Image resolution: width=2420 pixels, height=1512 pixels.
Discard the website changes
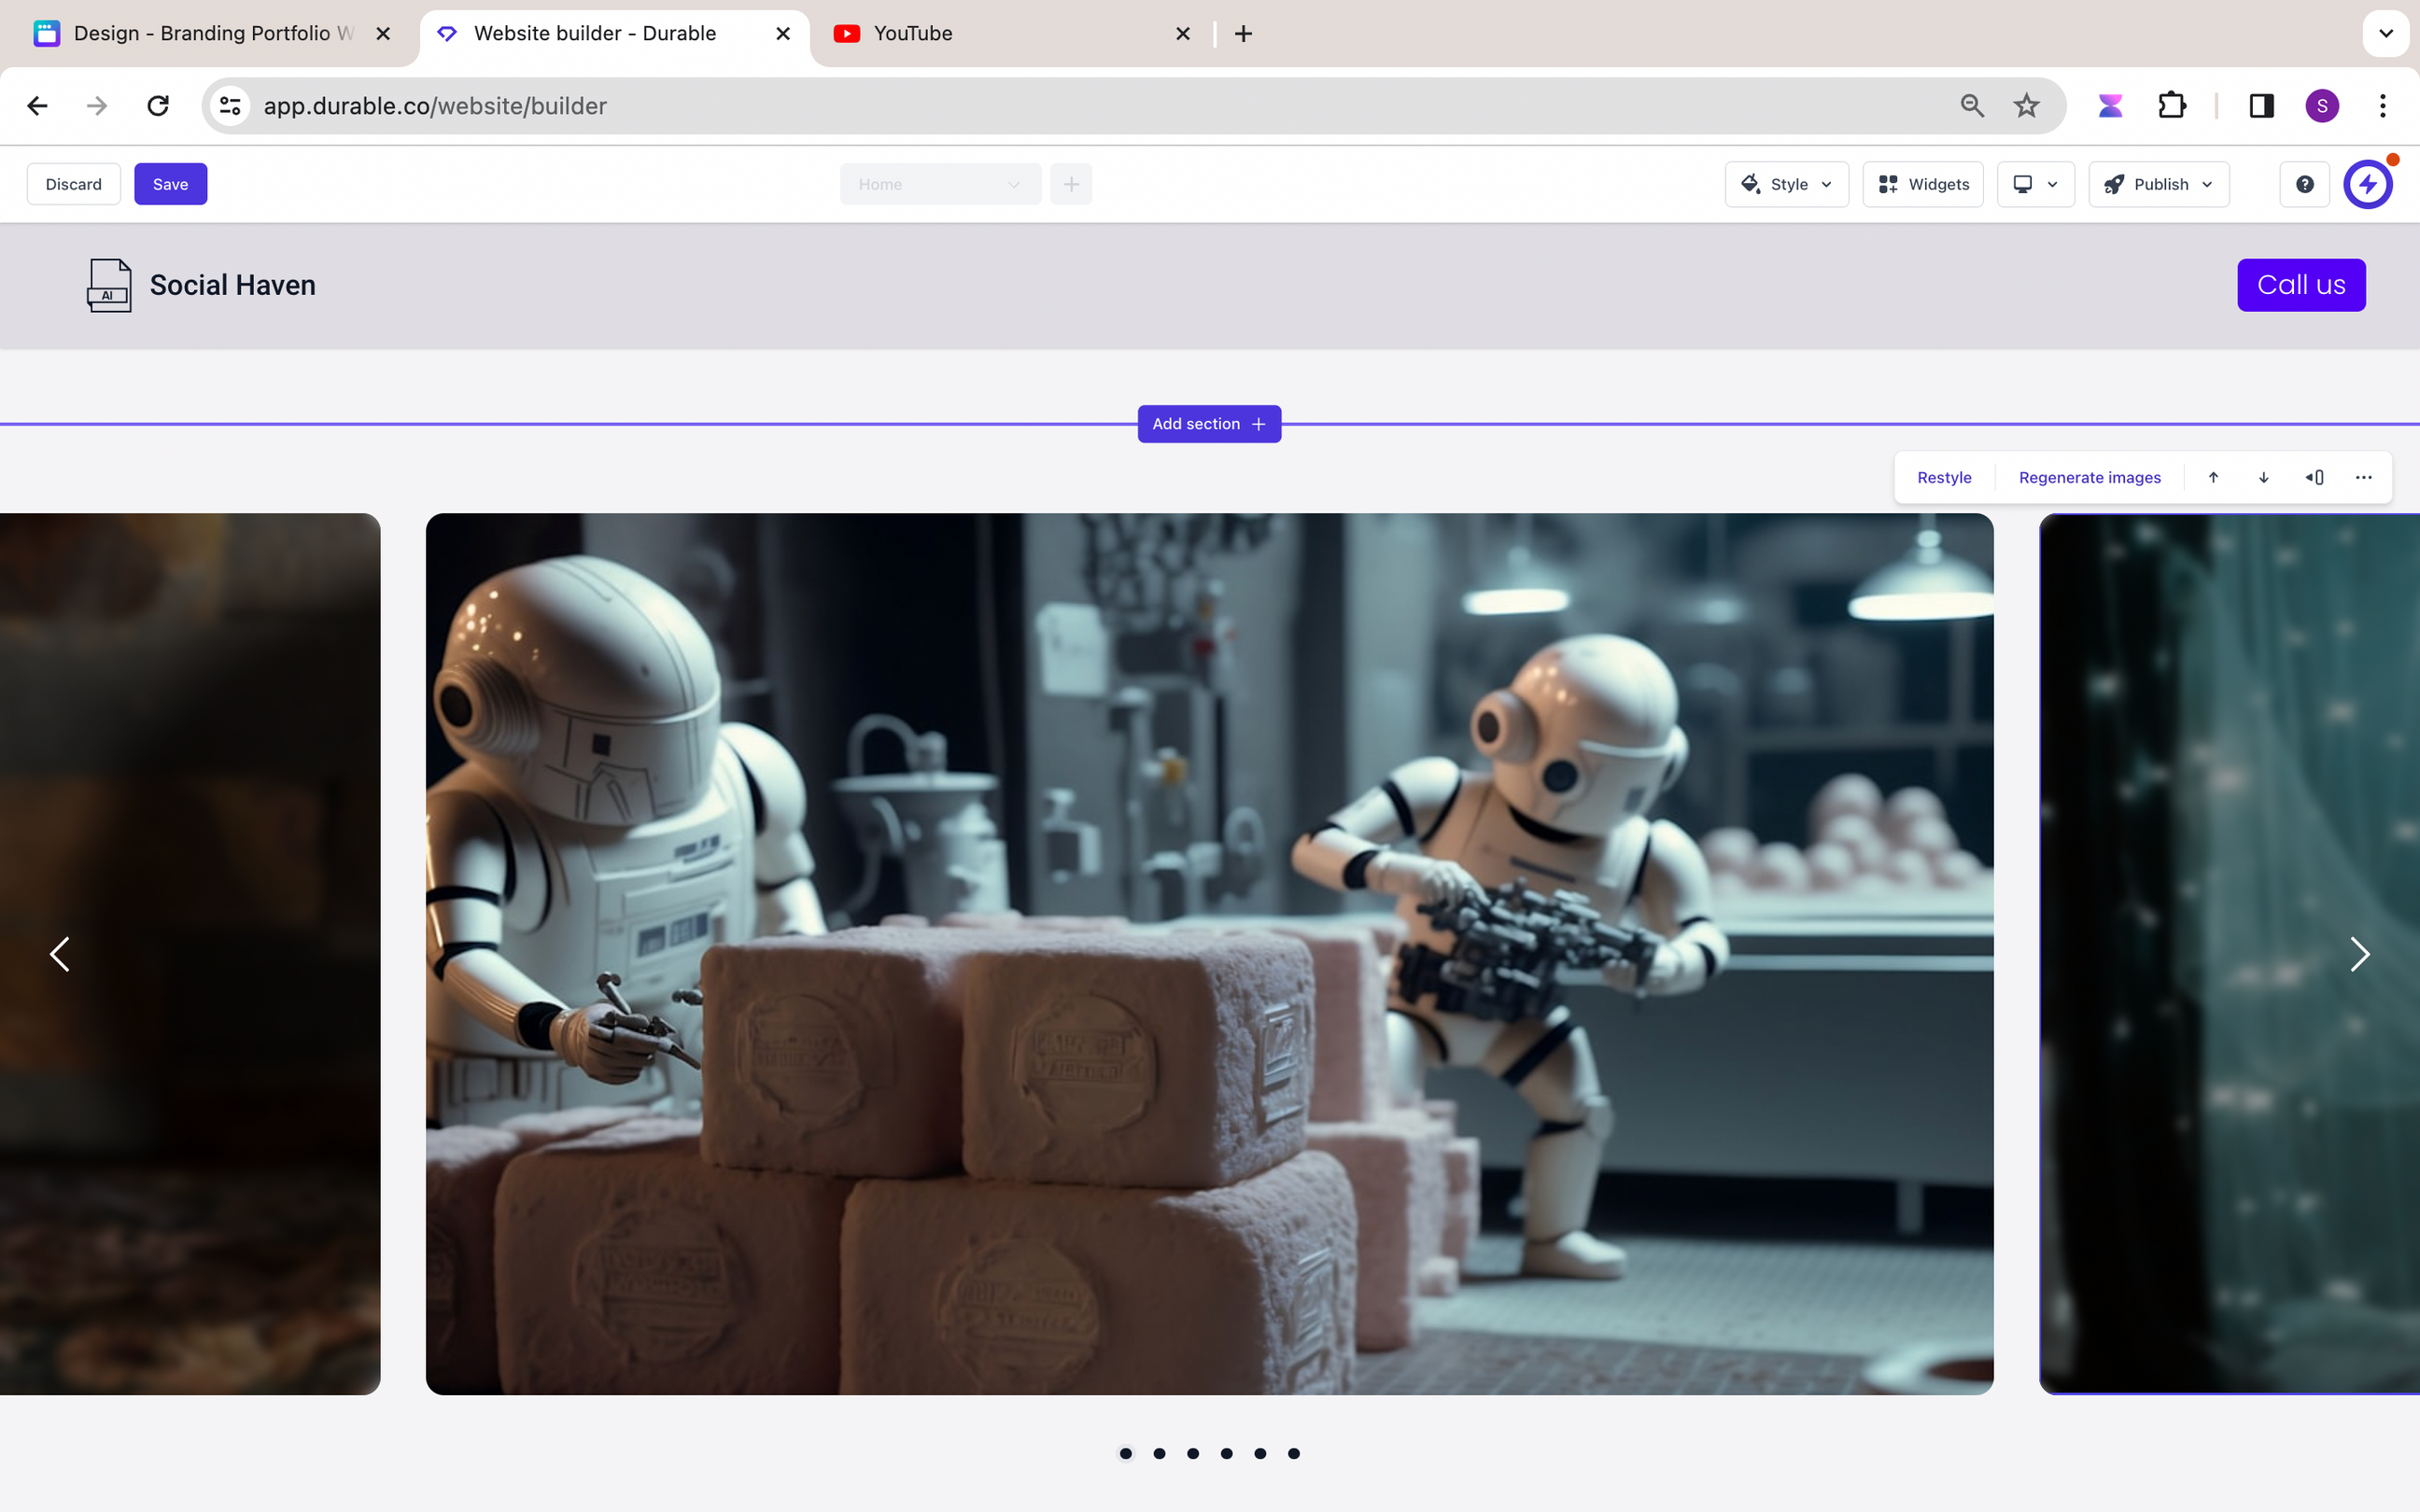tap(74, 184)
